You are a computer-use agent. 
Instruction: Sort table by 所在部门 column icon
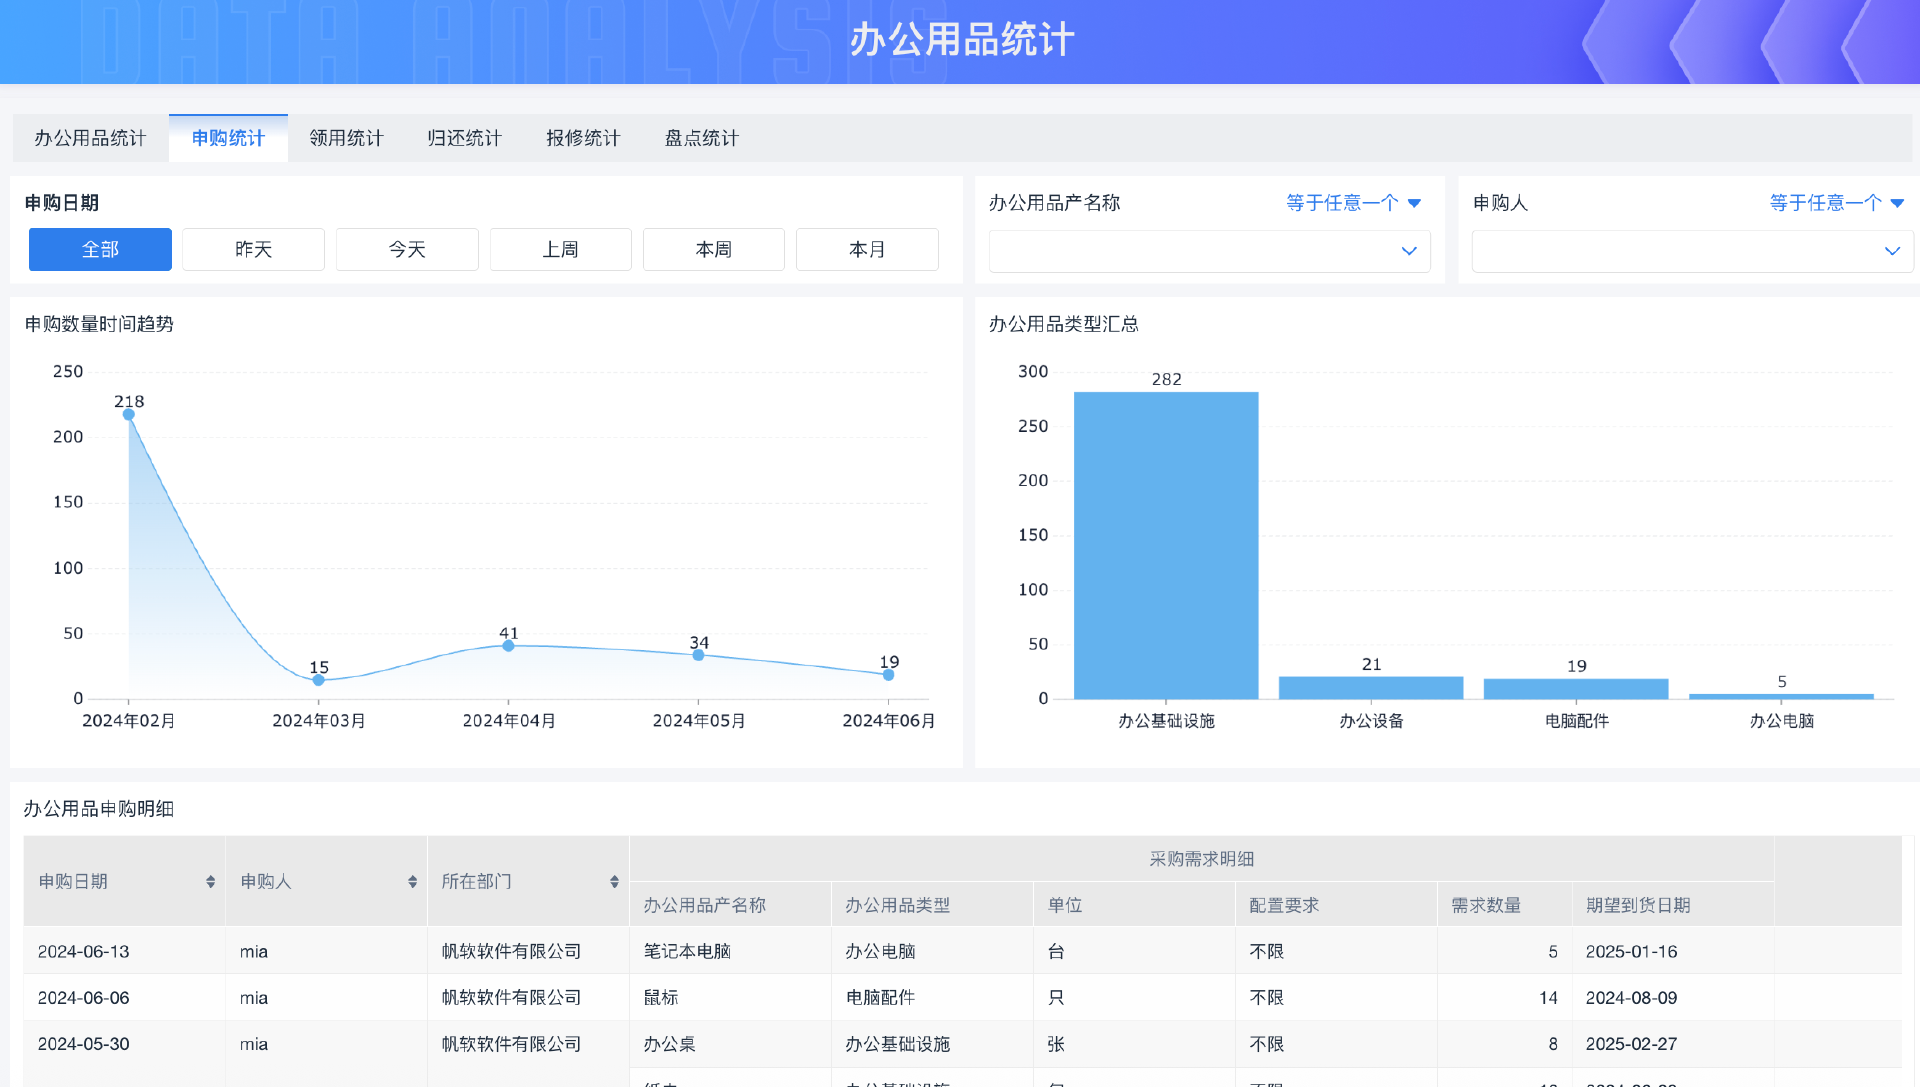pos(614,881)
